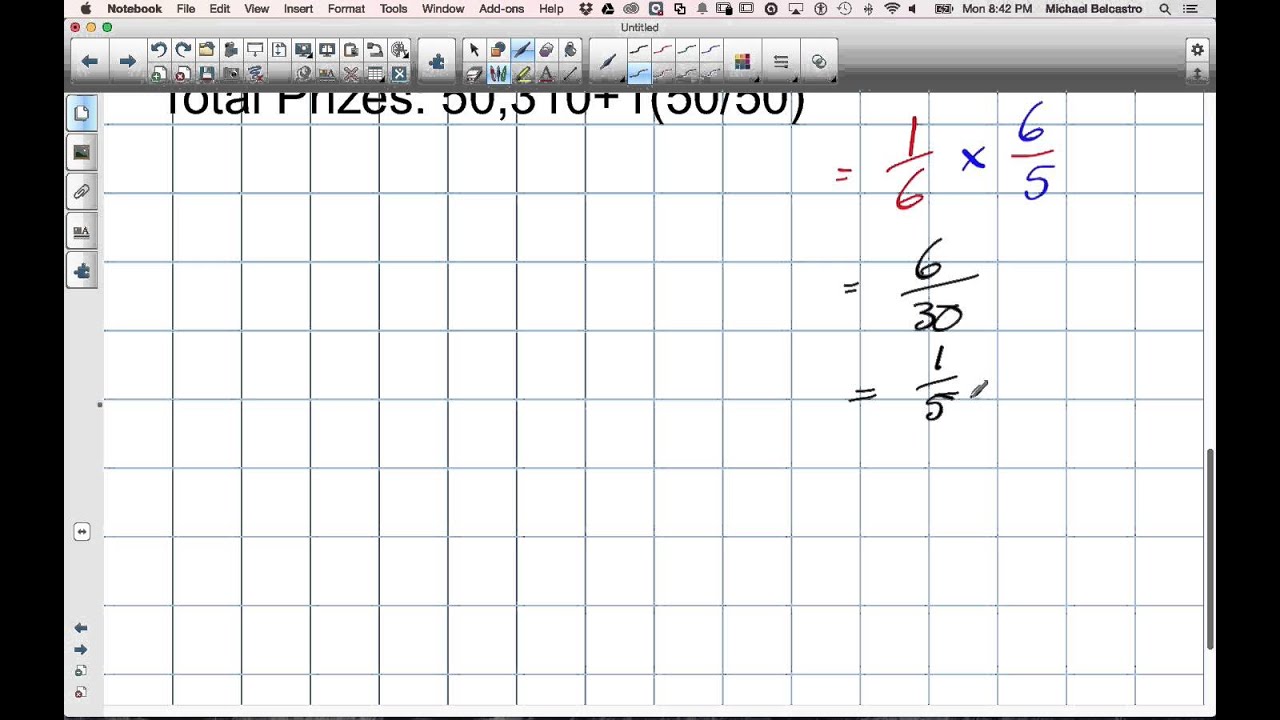Select the Shapes tool

tap(498, 50)
